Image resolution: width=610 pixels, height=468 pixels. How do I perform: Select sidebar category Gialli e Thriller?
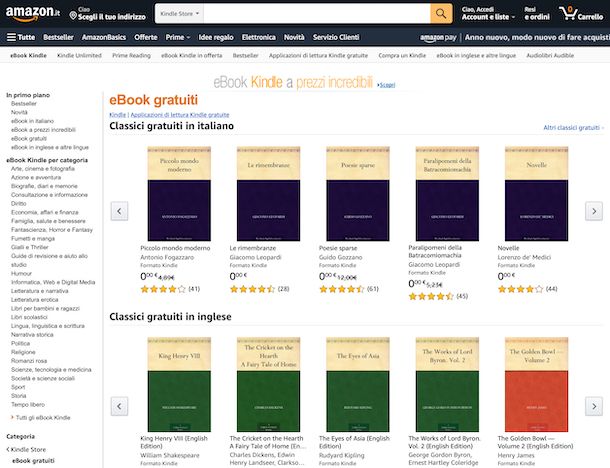[30, 247]
